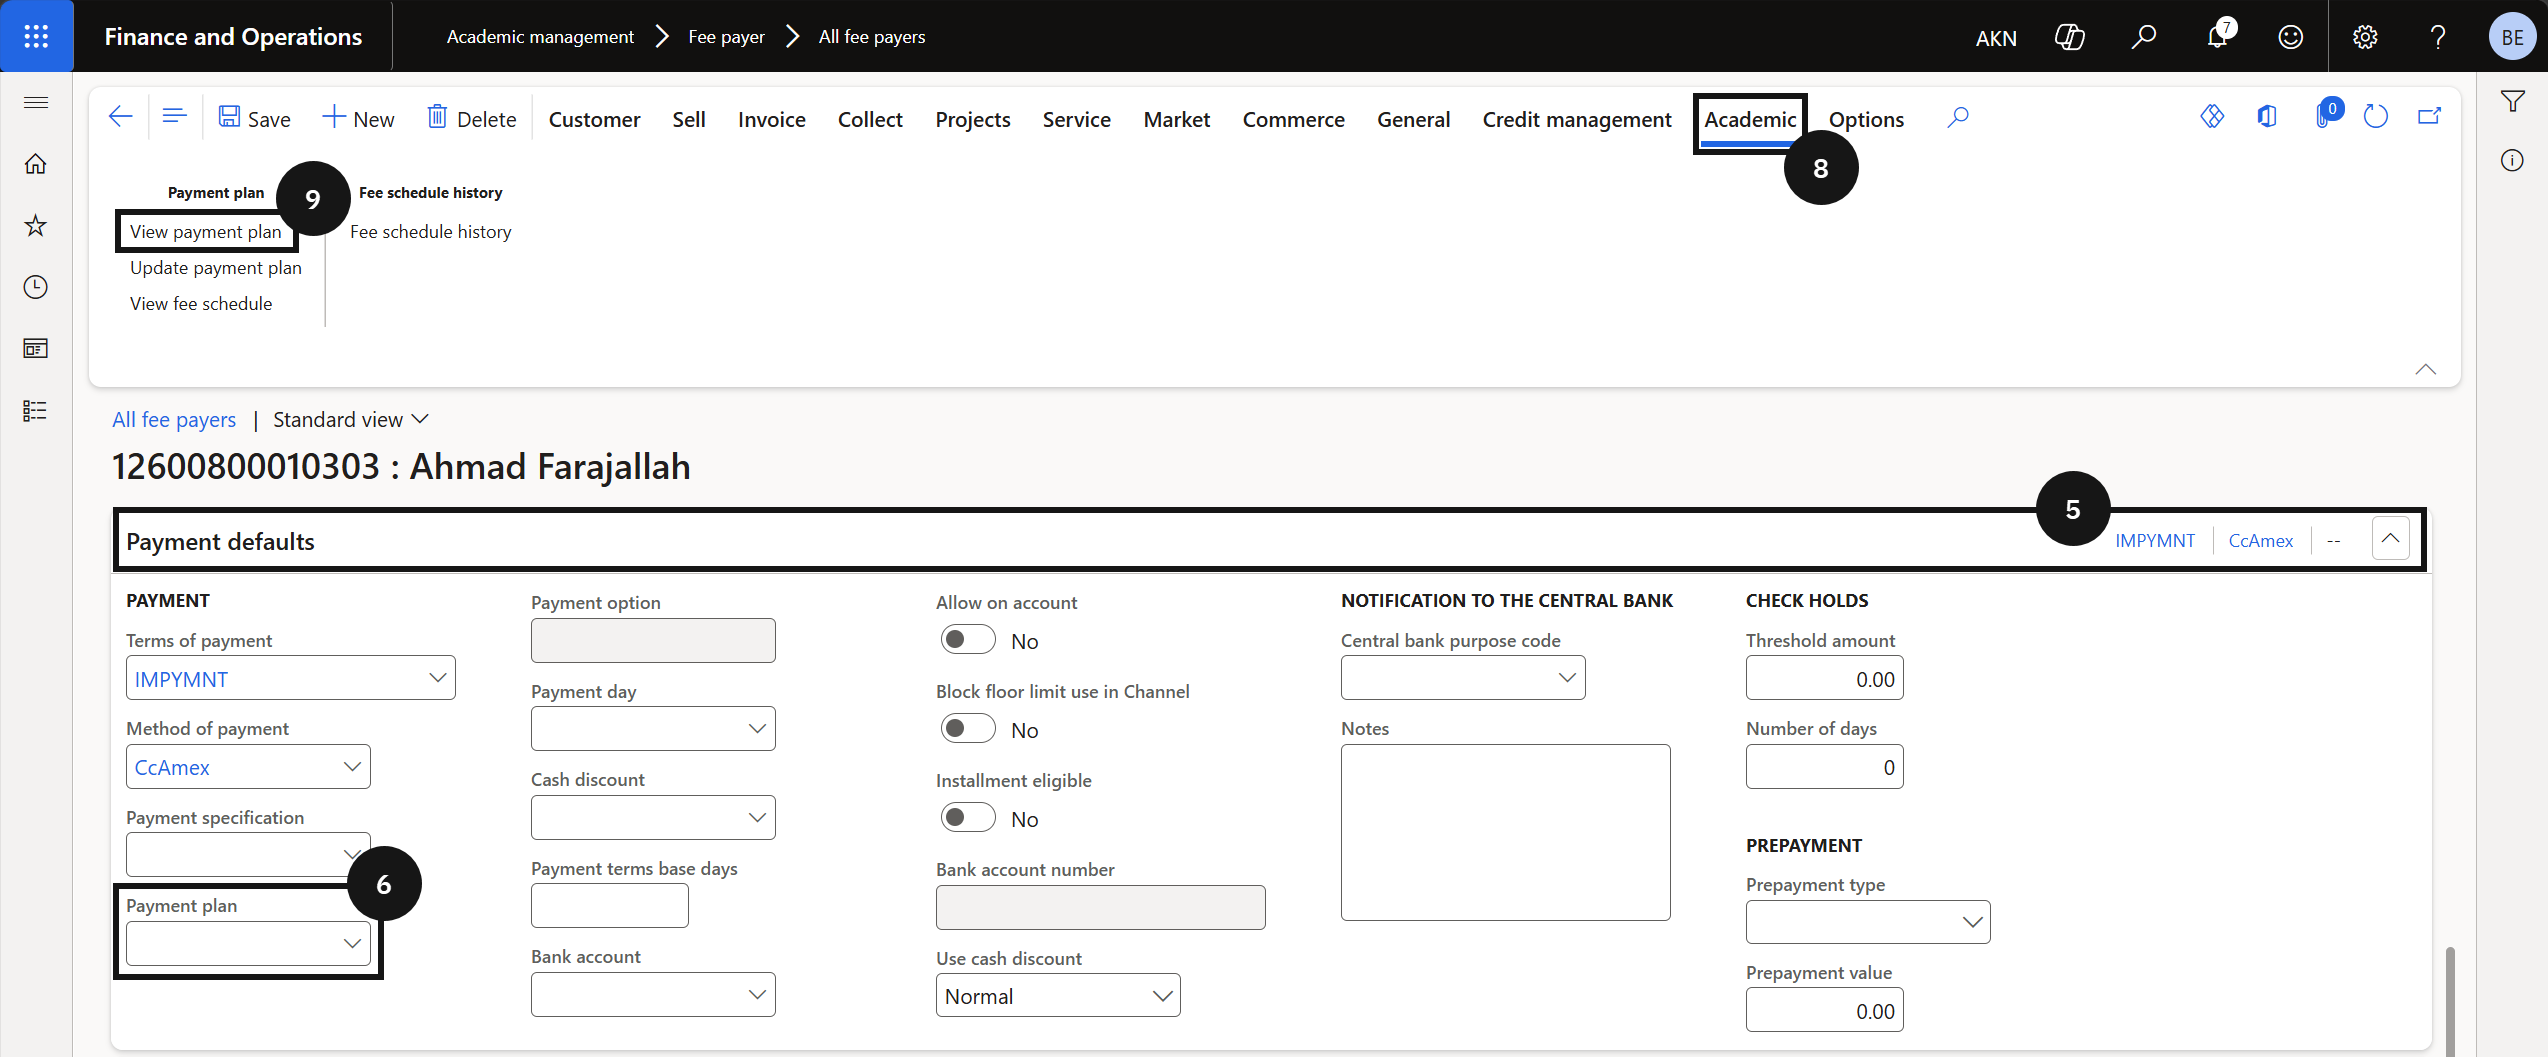Open the global search magnifier
This screenshot has width=2548, height=1057.
click(x=2143, y=37)
